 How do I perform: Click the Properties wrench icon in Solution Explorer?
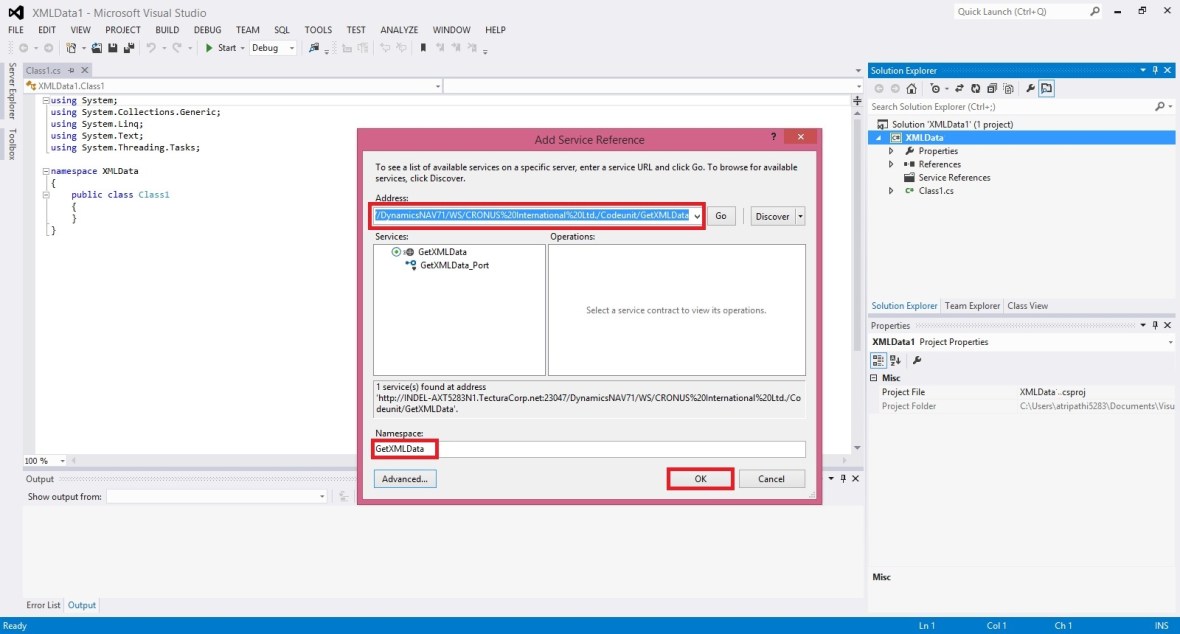(1029, 88)
